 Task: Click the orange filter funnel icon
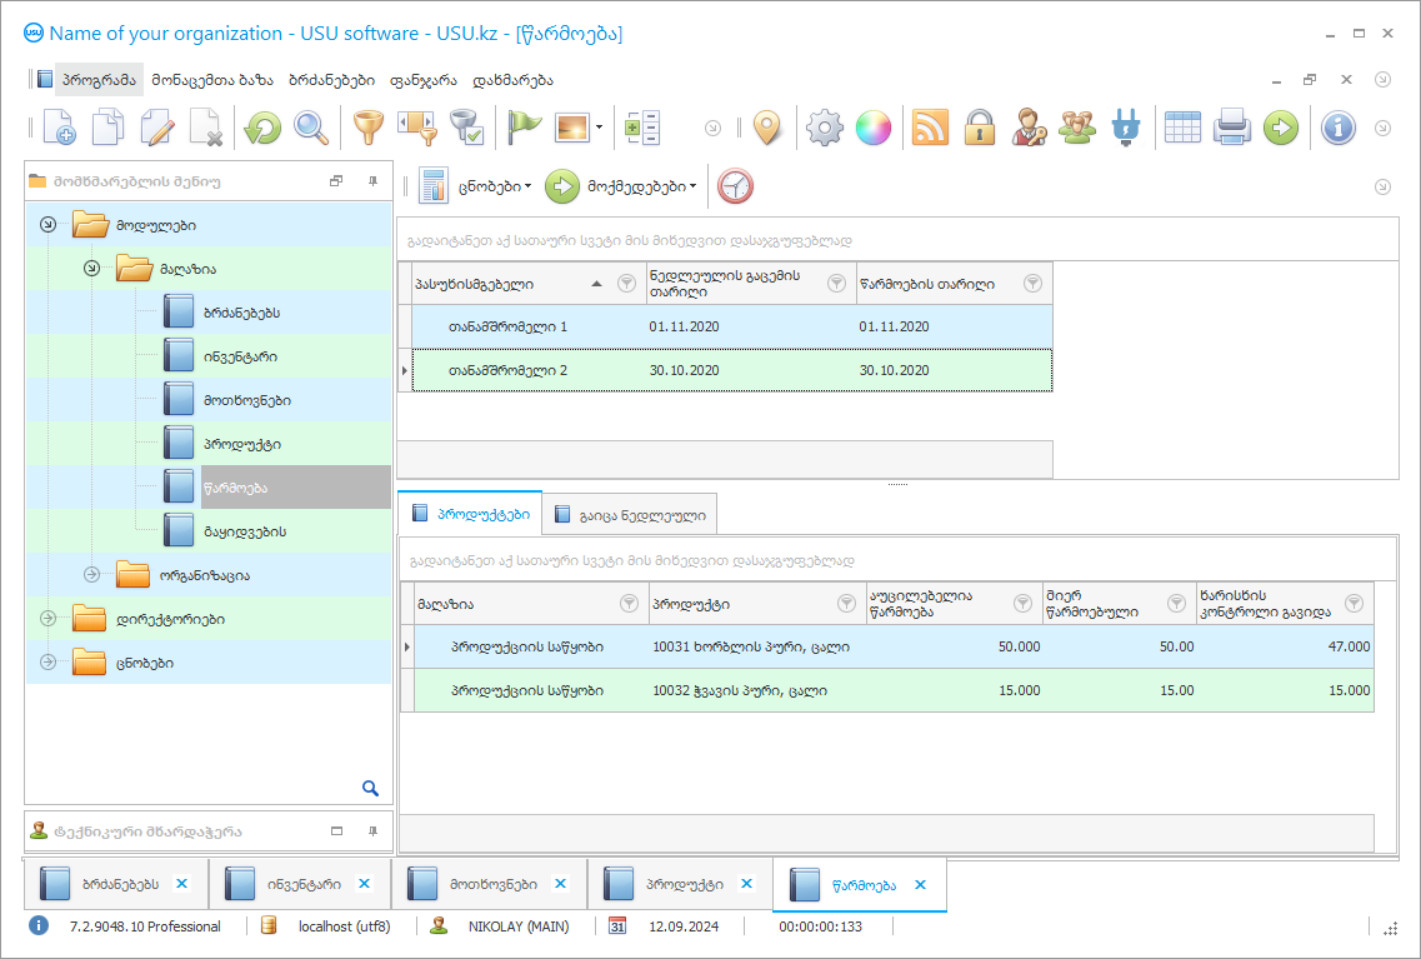tap(369, 128)
